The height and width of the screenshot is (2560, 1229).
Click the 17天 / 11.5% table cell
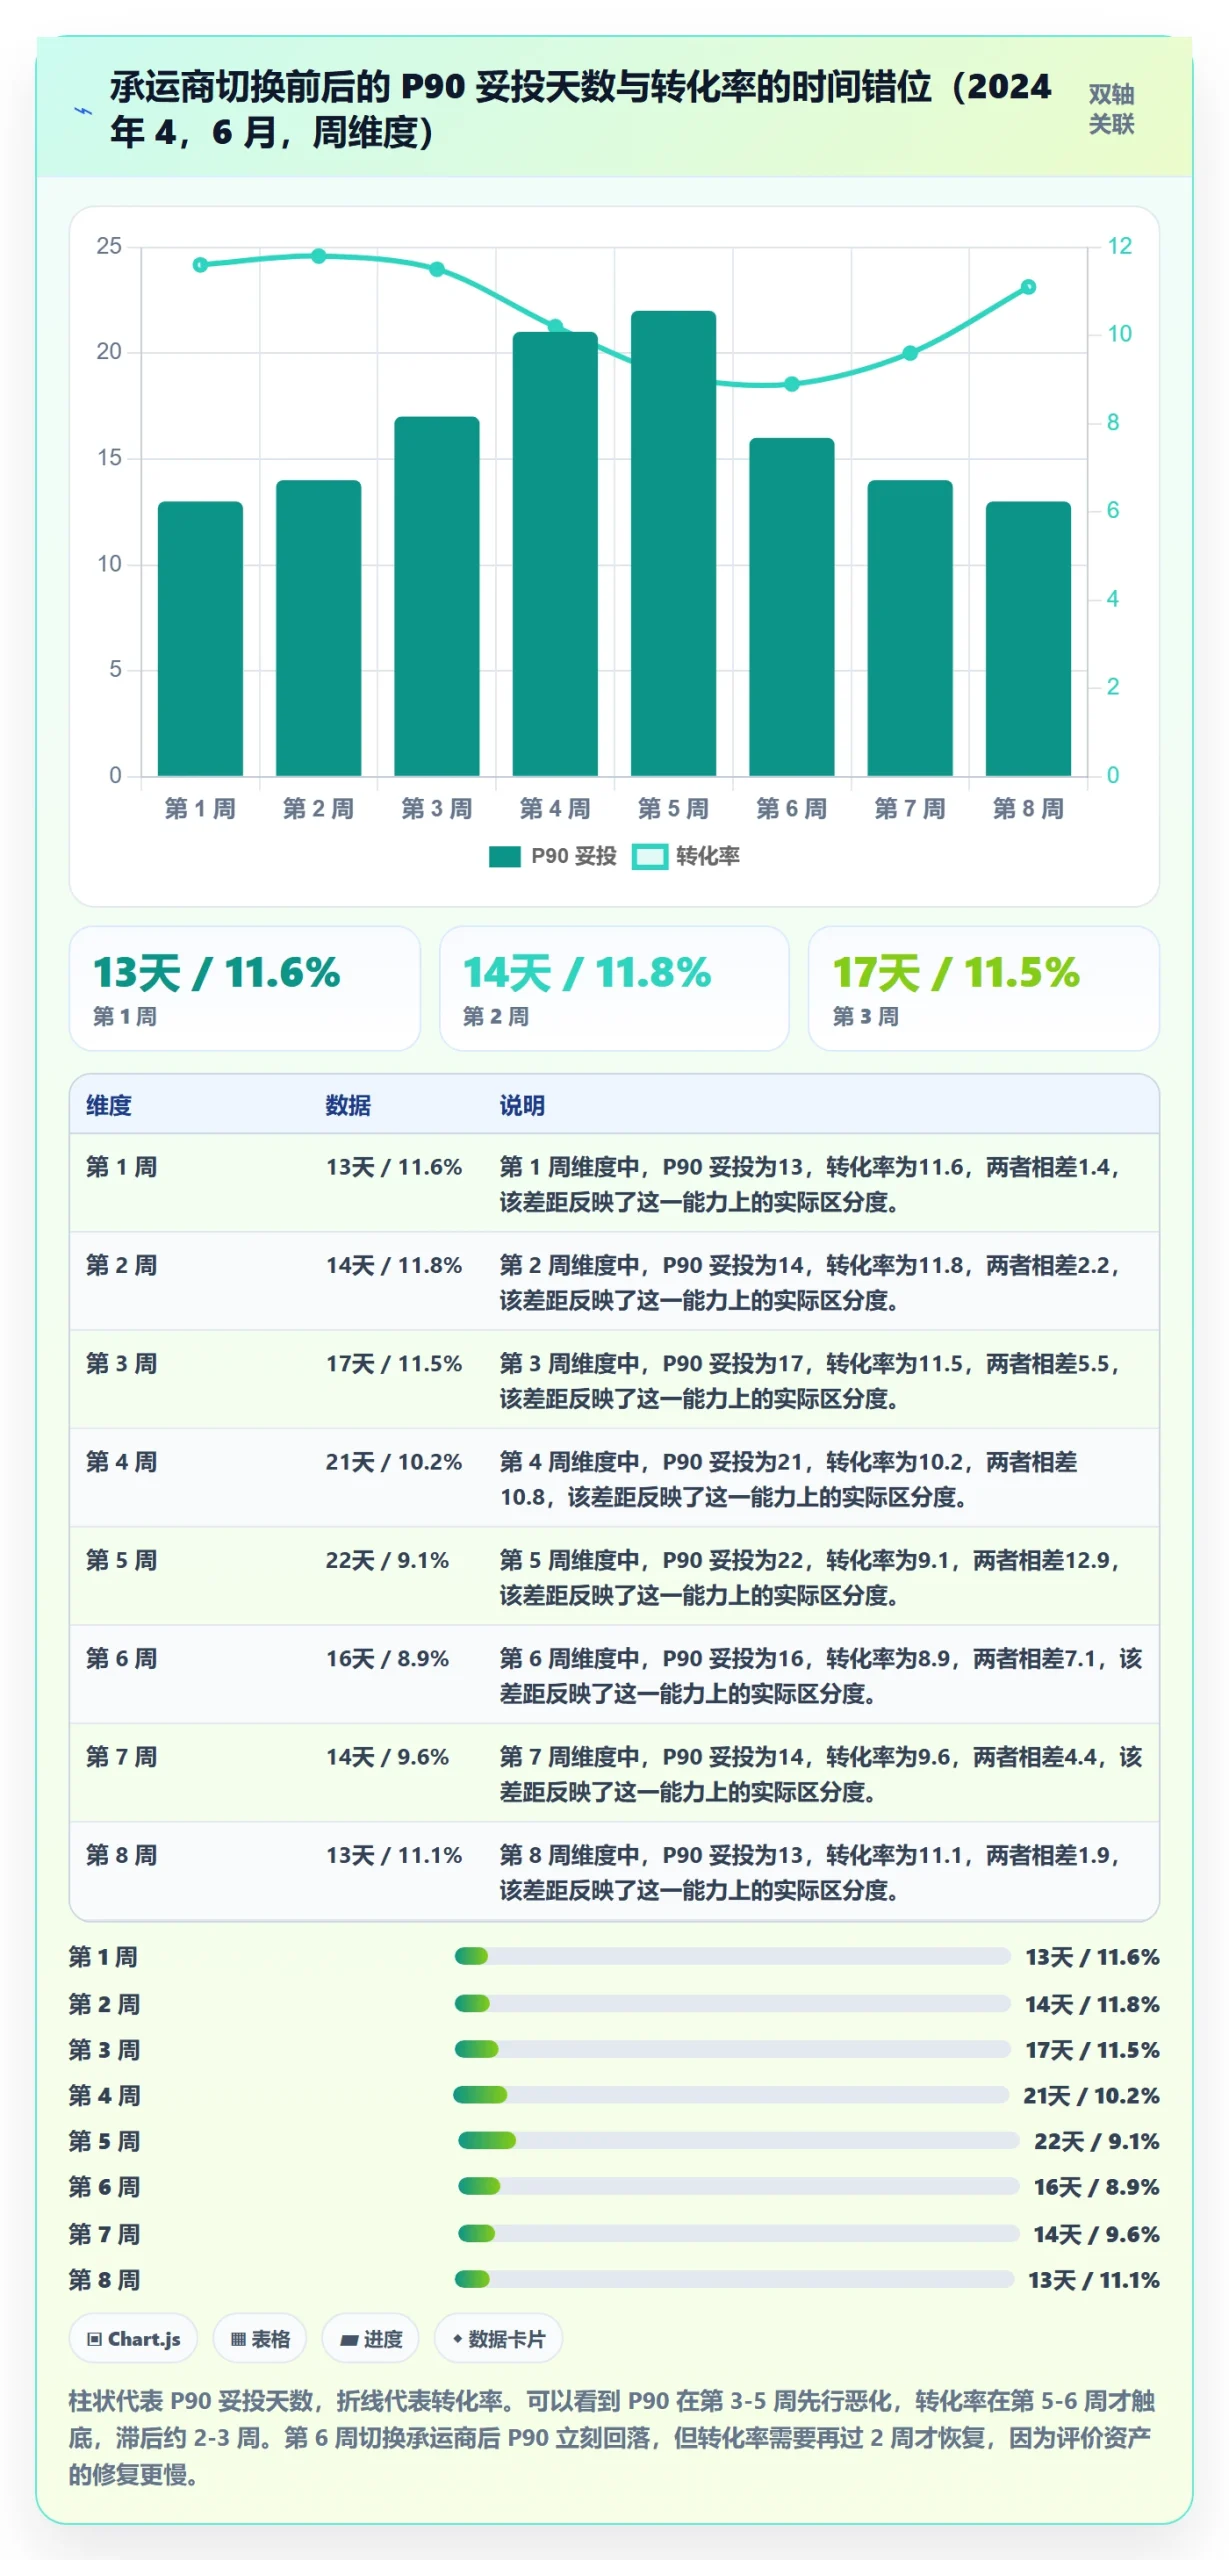point(394,1363)
